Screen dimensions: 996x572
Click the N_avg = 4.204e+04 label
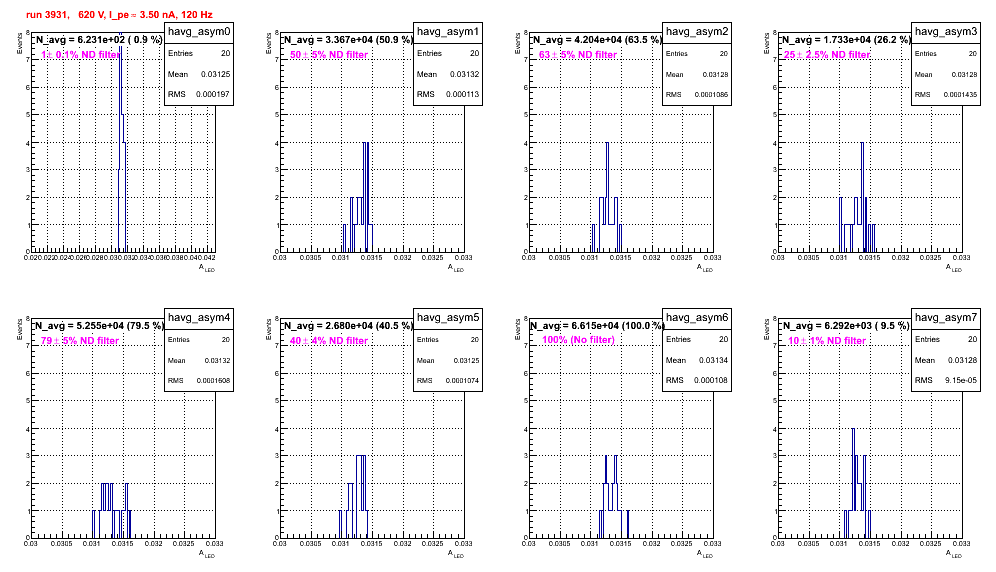click(x=597, y=40)
